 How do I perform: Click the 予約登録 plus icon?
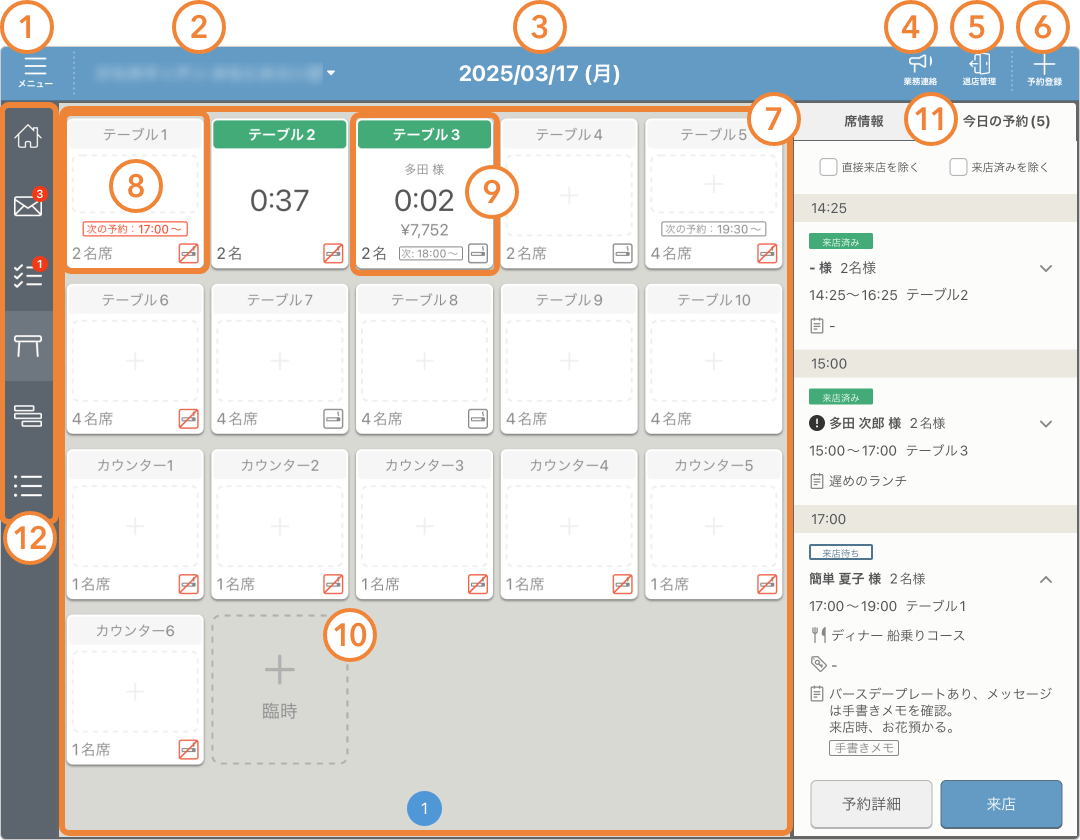tap(1043, 70)
